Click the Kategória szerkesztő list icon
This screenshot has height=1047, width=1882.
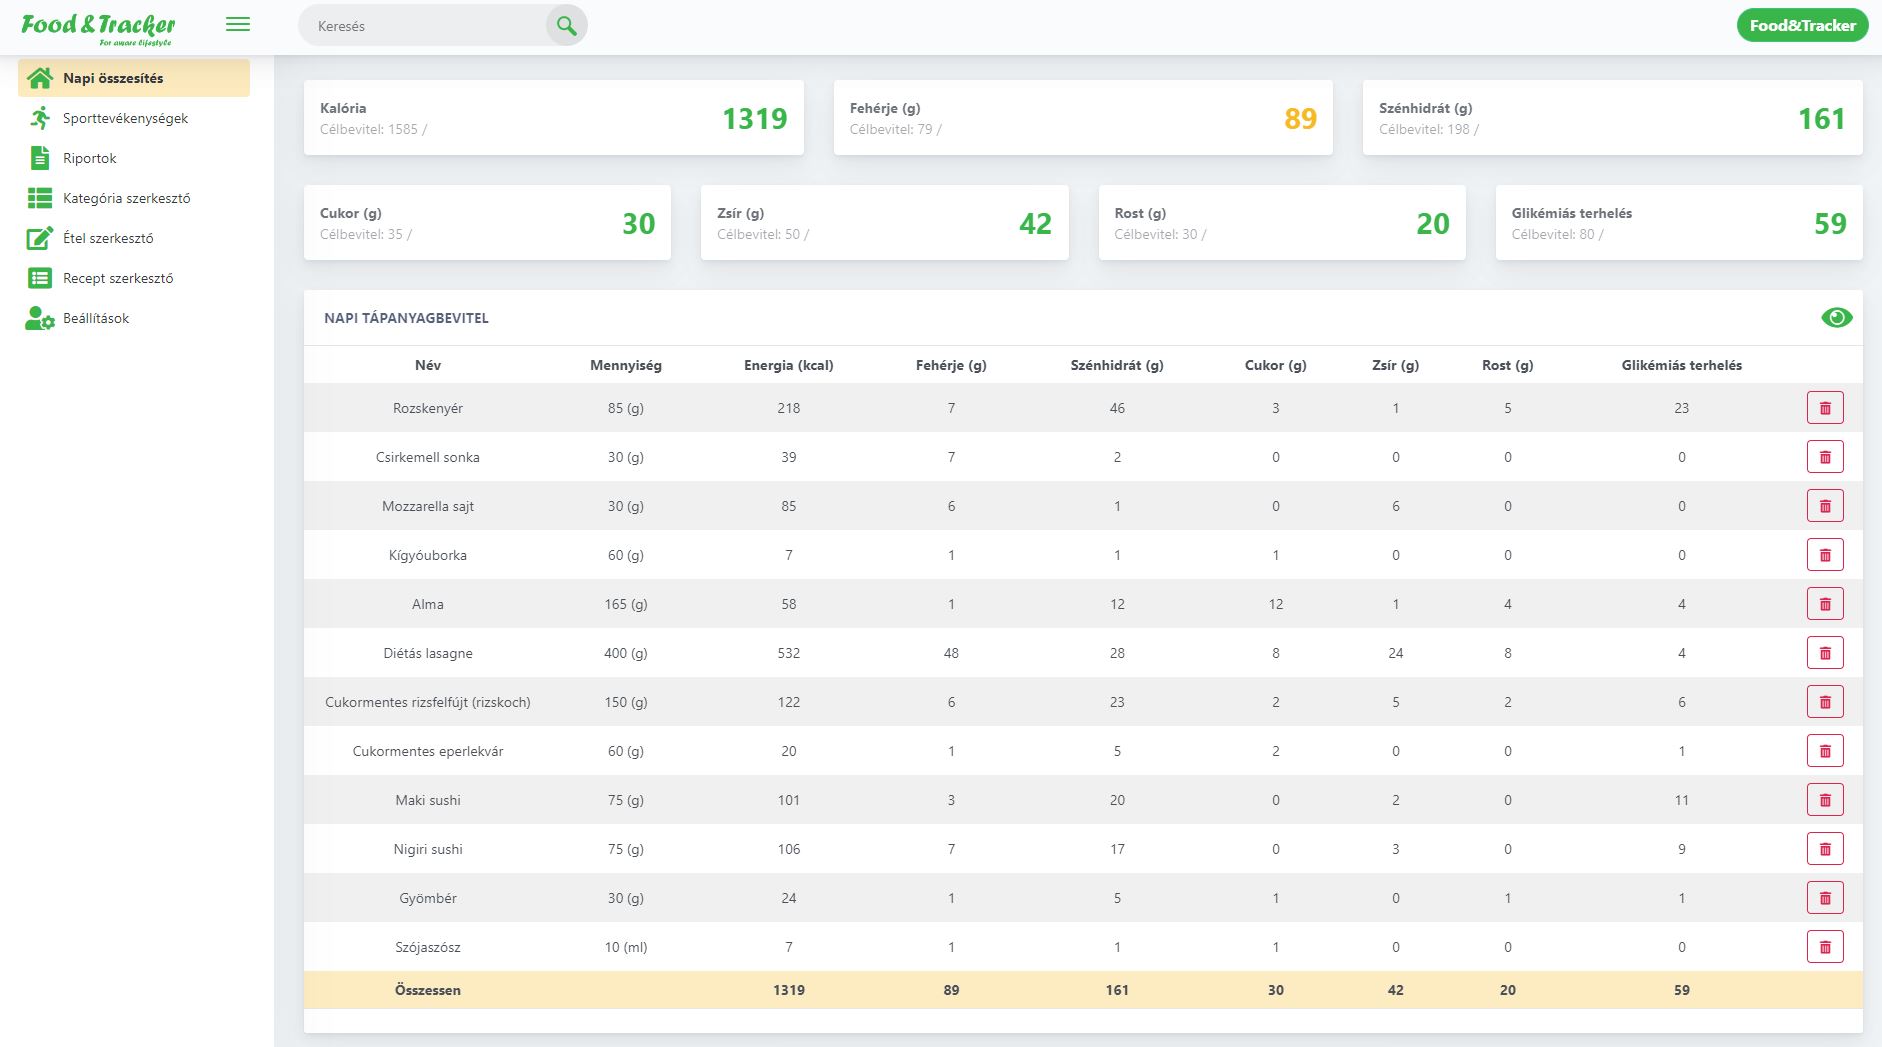click(x=40, y=198)
